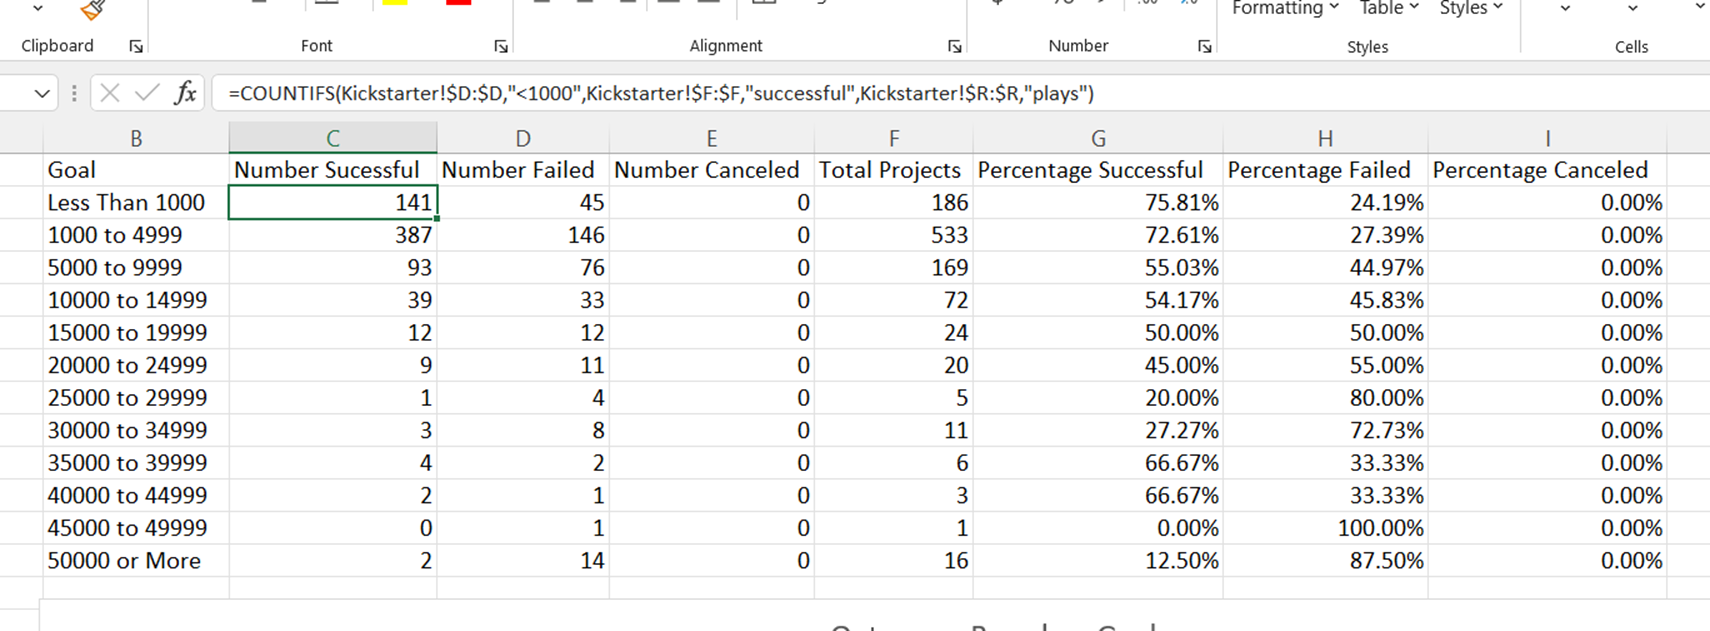
Task: Open the Font group dialog launcher
Action: pos(501,46)
